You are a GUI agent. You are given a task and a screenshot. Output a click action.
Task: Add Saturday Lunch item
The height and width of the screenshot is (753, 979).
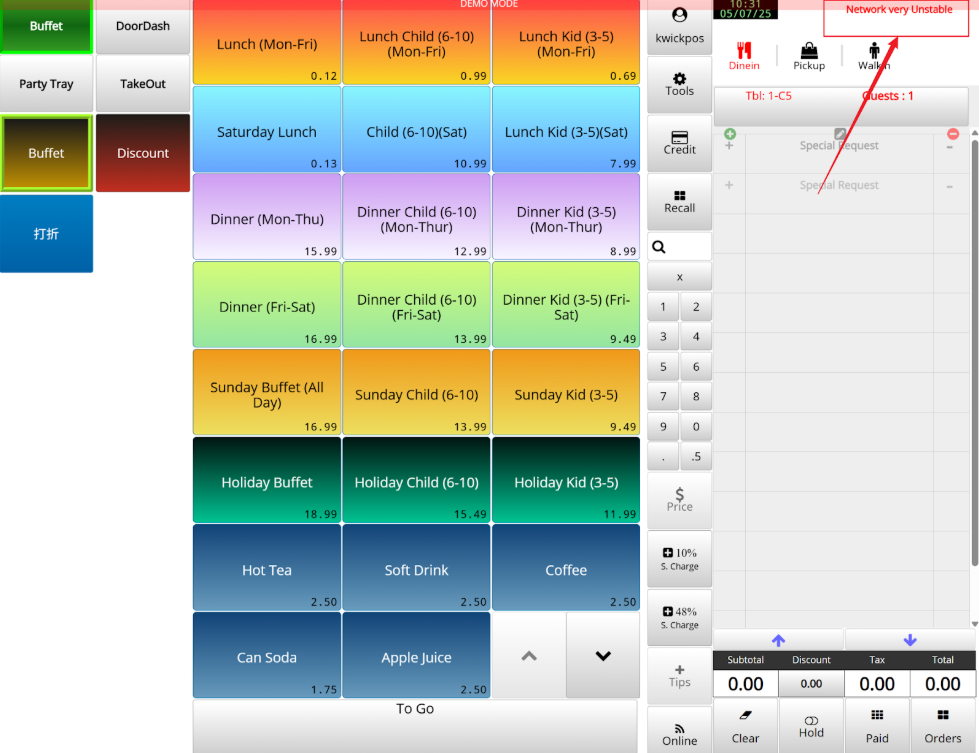pos(267,130)
